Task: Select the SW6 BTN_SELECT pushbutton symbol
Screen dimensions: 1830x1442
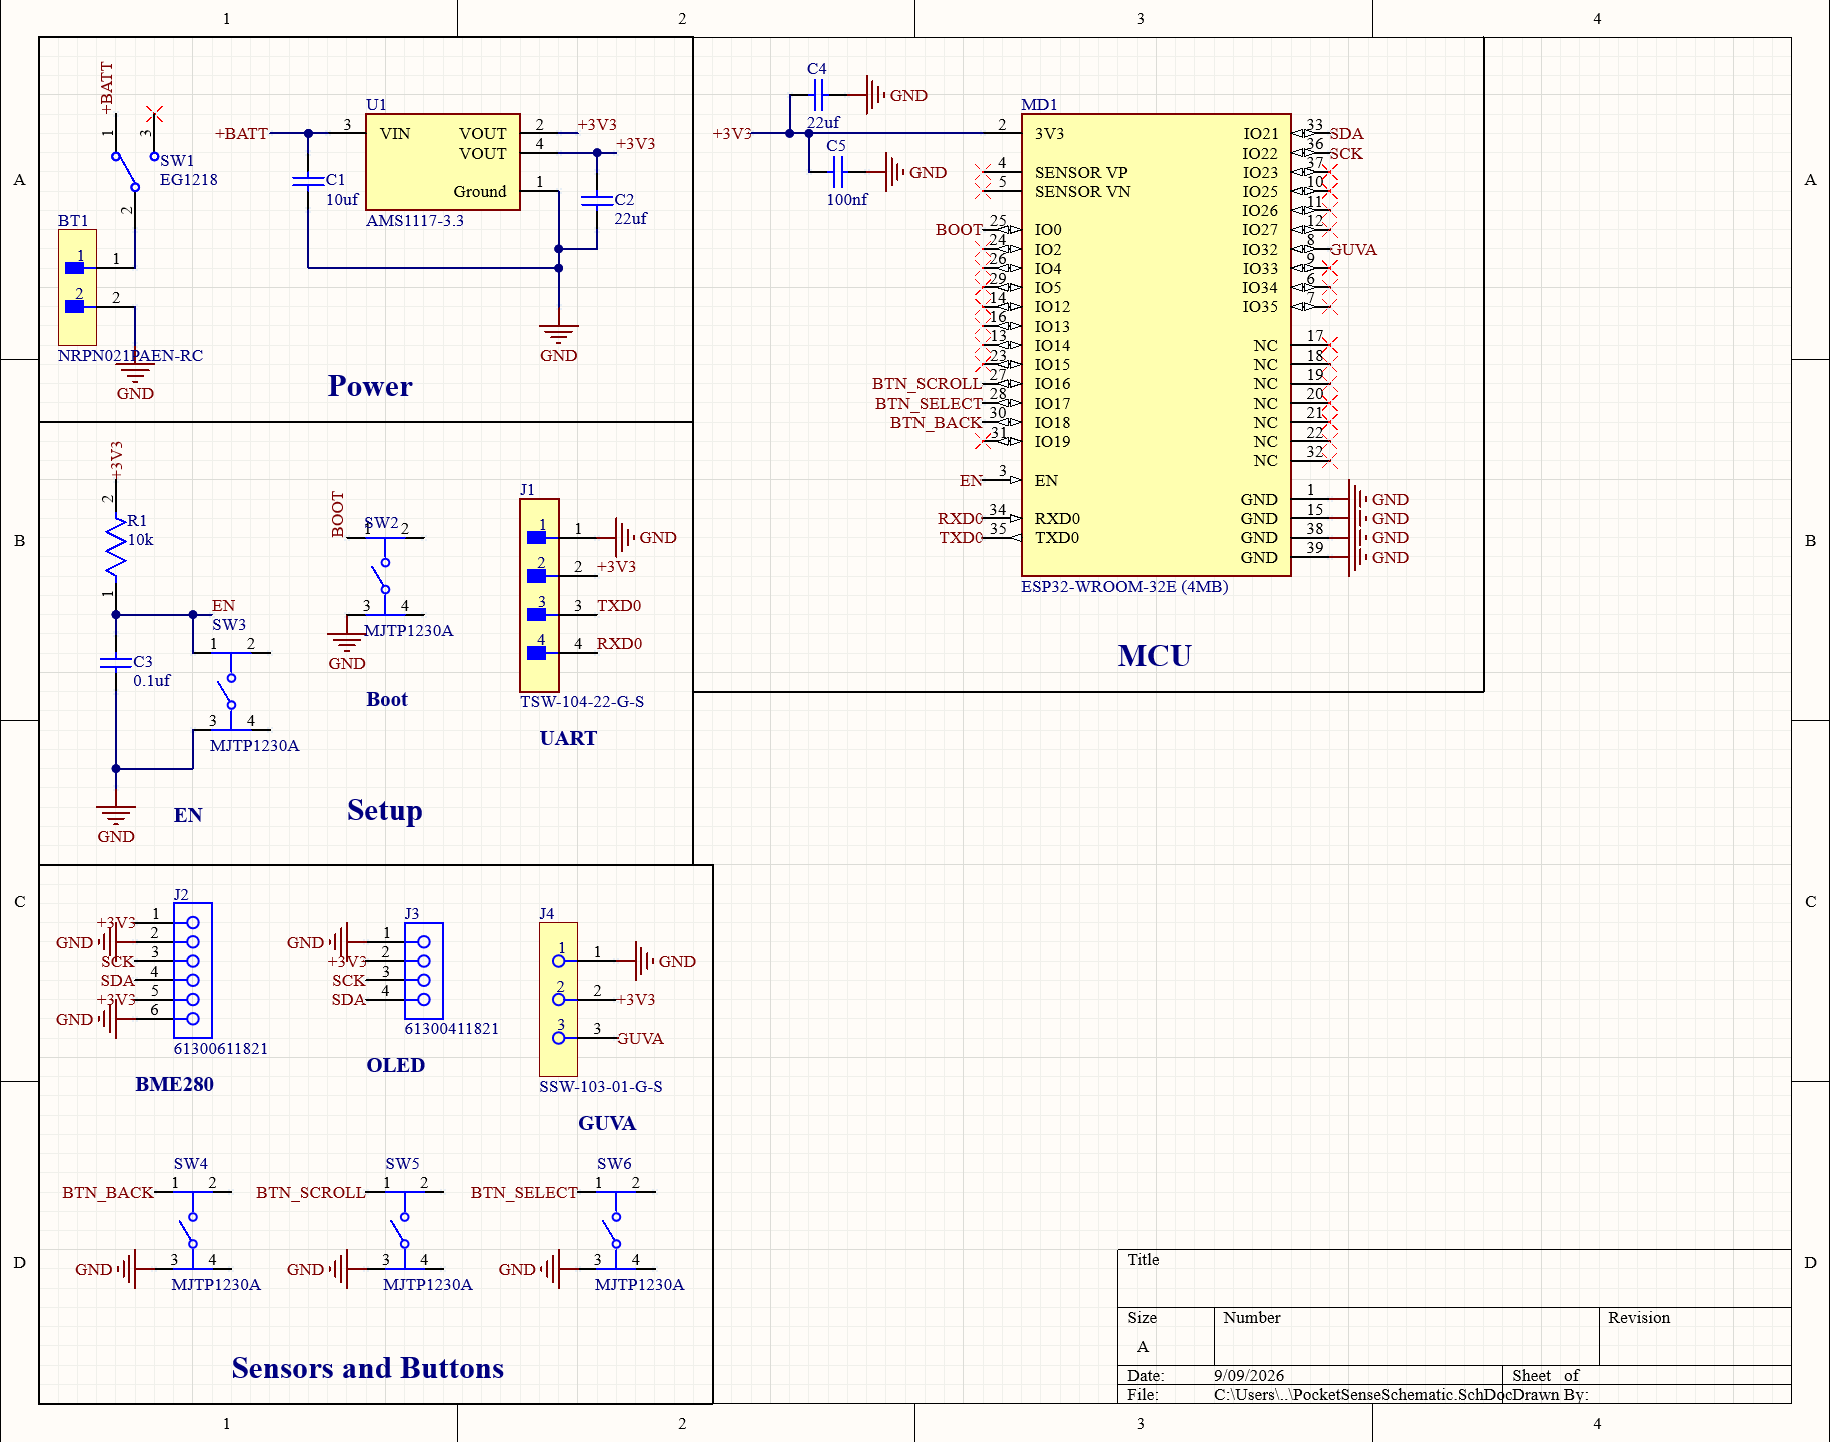Action: [617, 1230]
